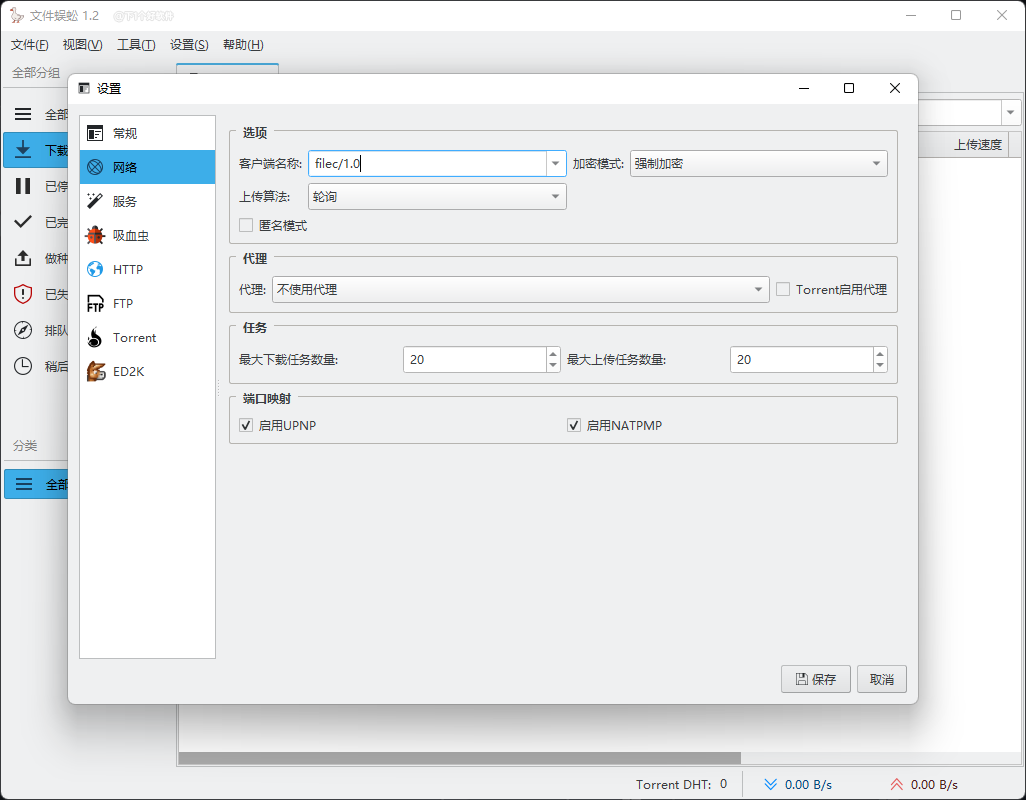
Task: Click the 服务 magic wand icon
Action: pos(95,201)
